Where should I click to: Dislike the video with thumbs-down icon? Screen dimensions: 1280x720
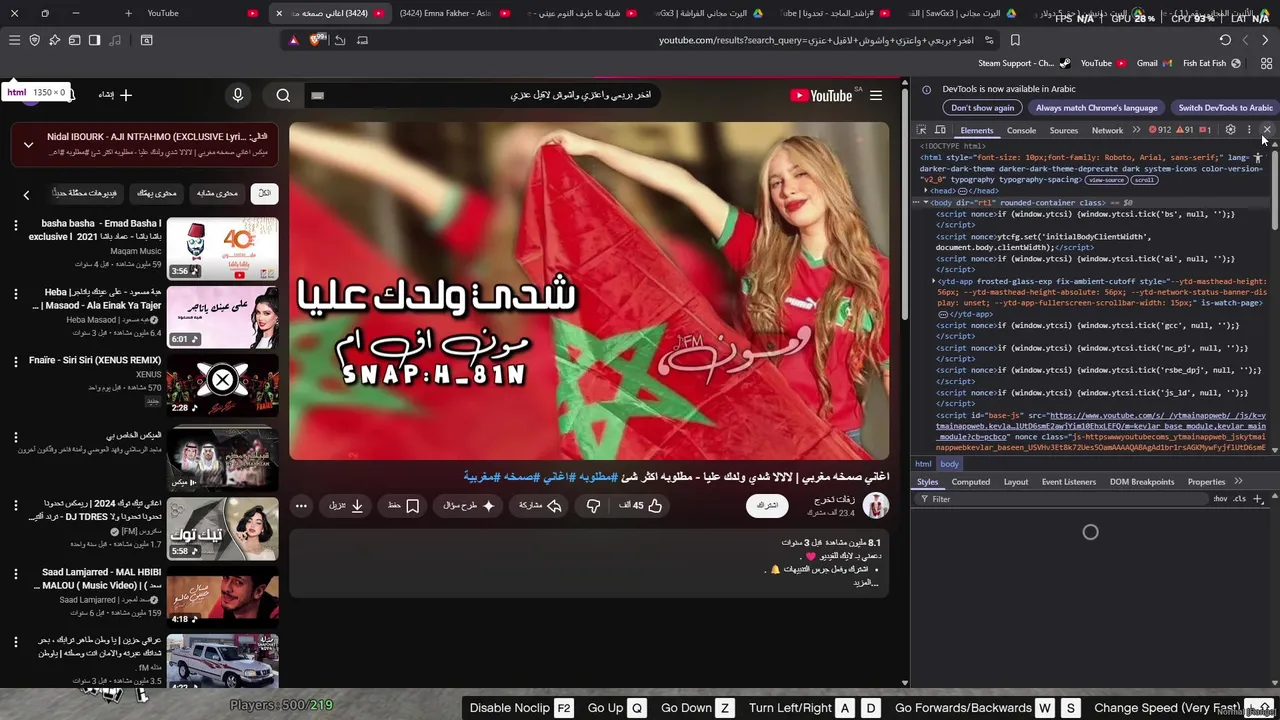(593, 506)
